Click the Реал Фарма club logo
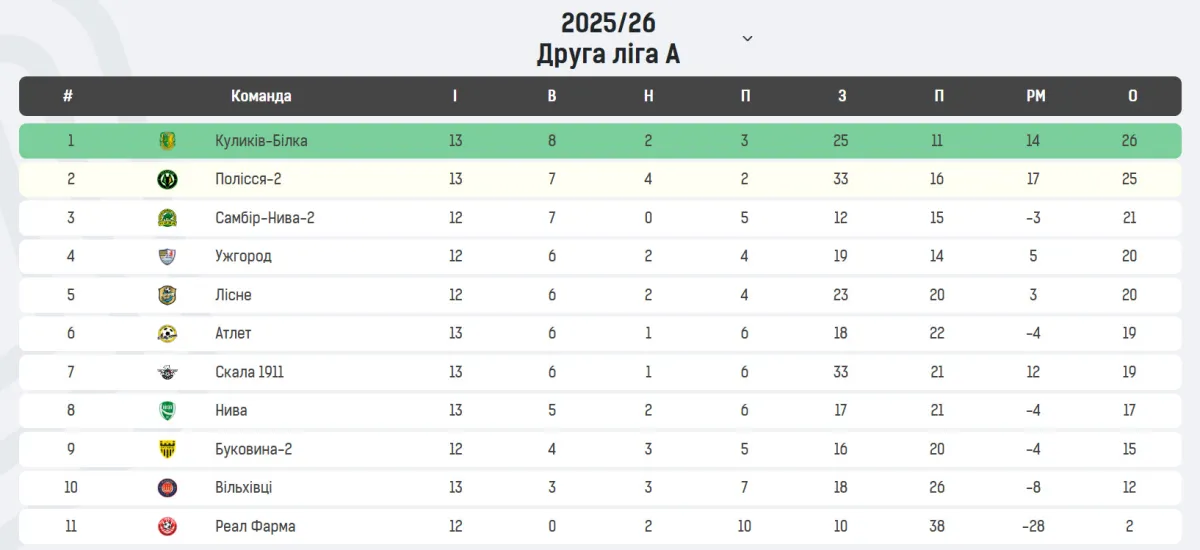 (x=167, y=526)
